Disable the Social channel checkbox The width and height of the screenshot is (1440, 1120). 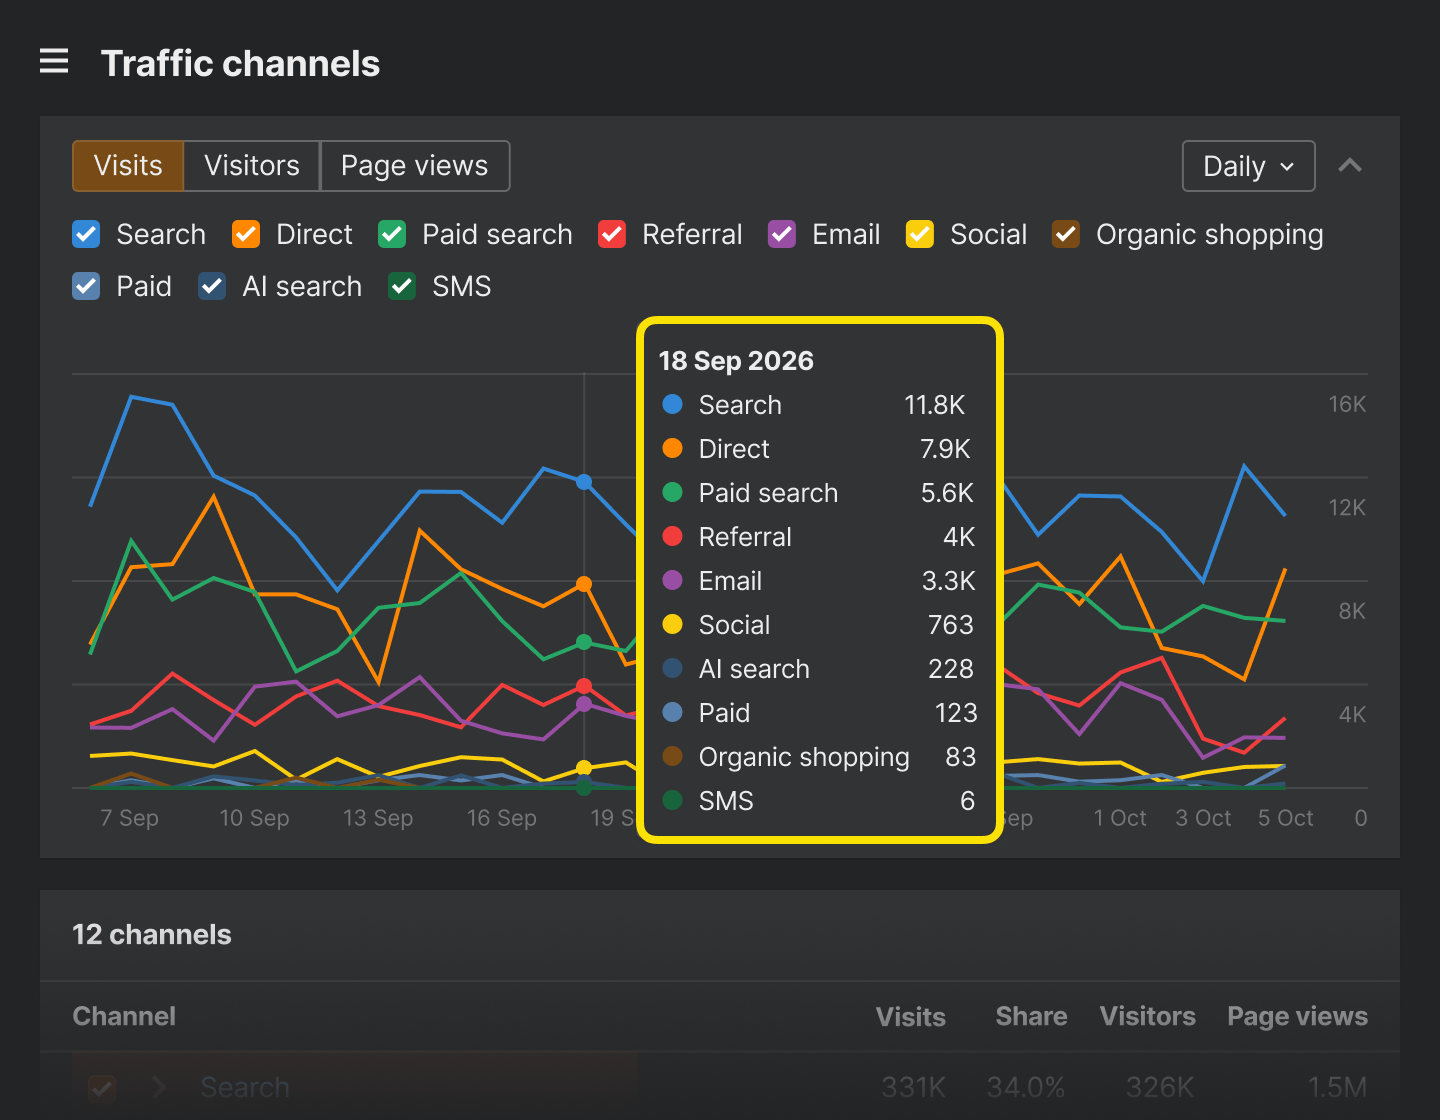[x=920, y=234]
